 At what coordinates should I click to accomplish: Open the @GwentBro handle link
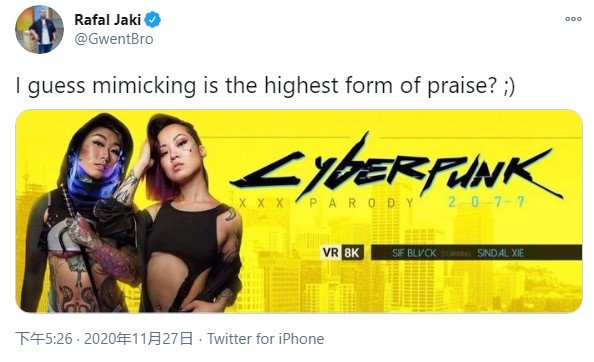click(114, 39)
